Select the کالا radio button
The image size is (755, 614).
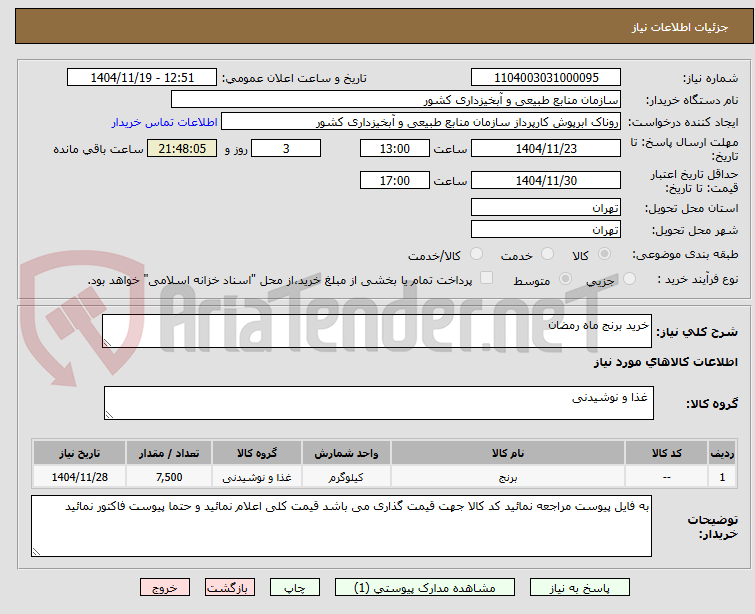(604, 254)
